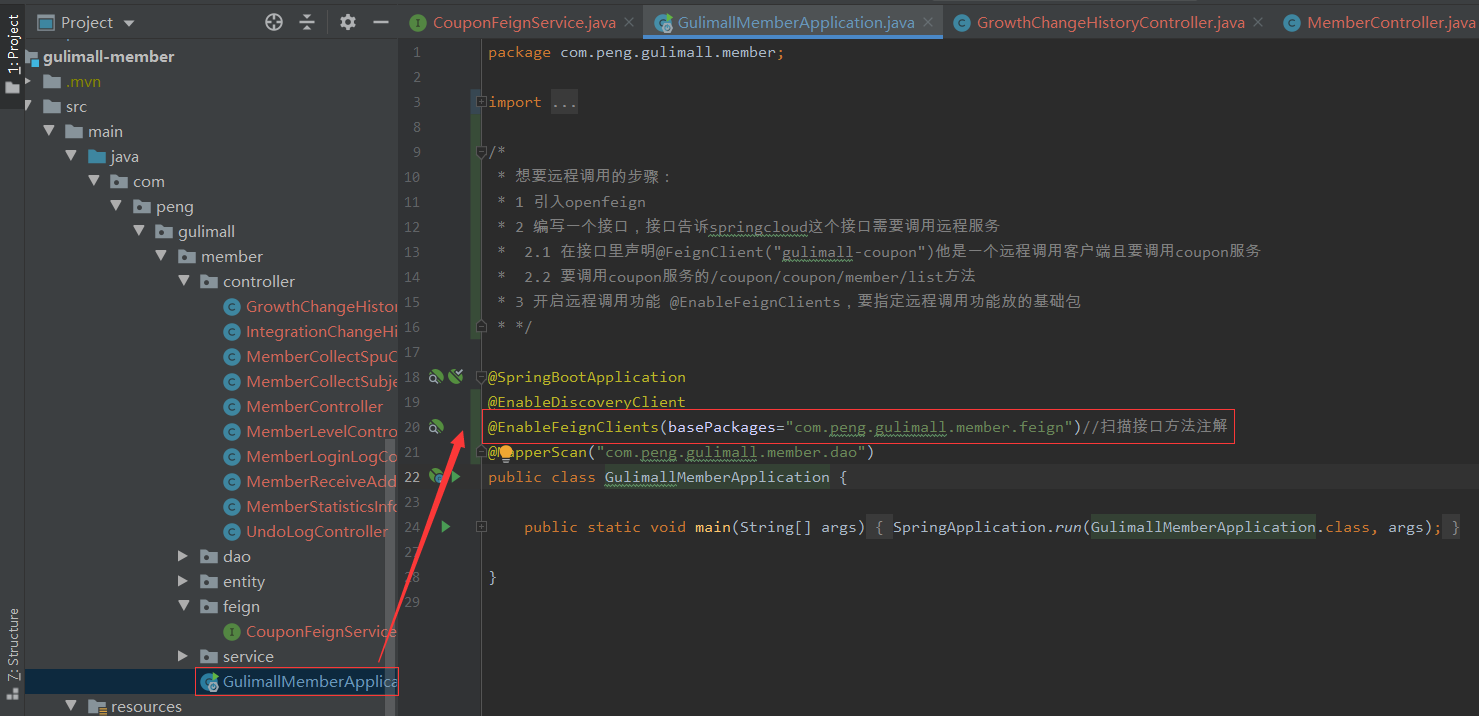Open the Project view selector dropdown
The height and width of the screenshot is (716, 1479).
click(x=86, y=22)
